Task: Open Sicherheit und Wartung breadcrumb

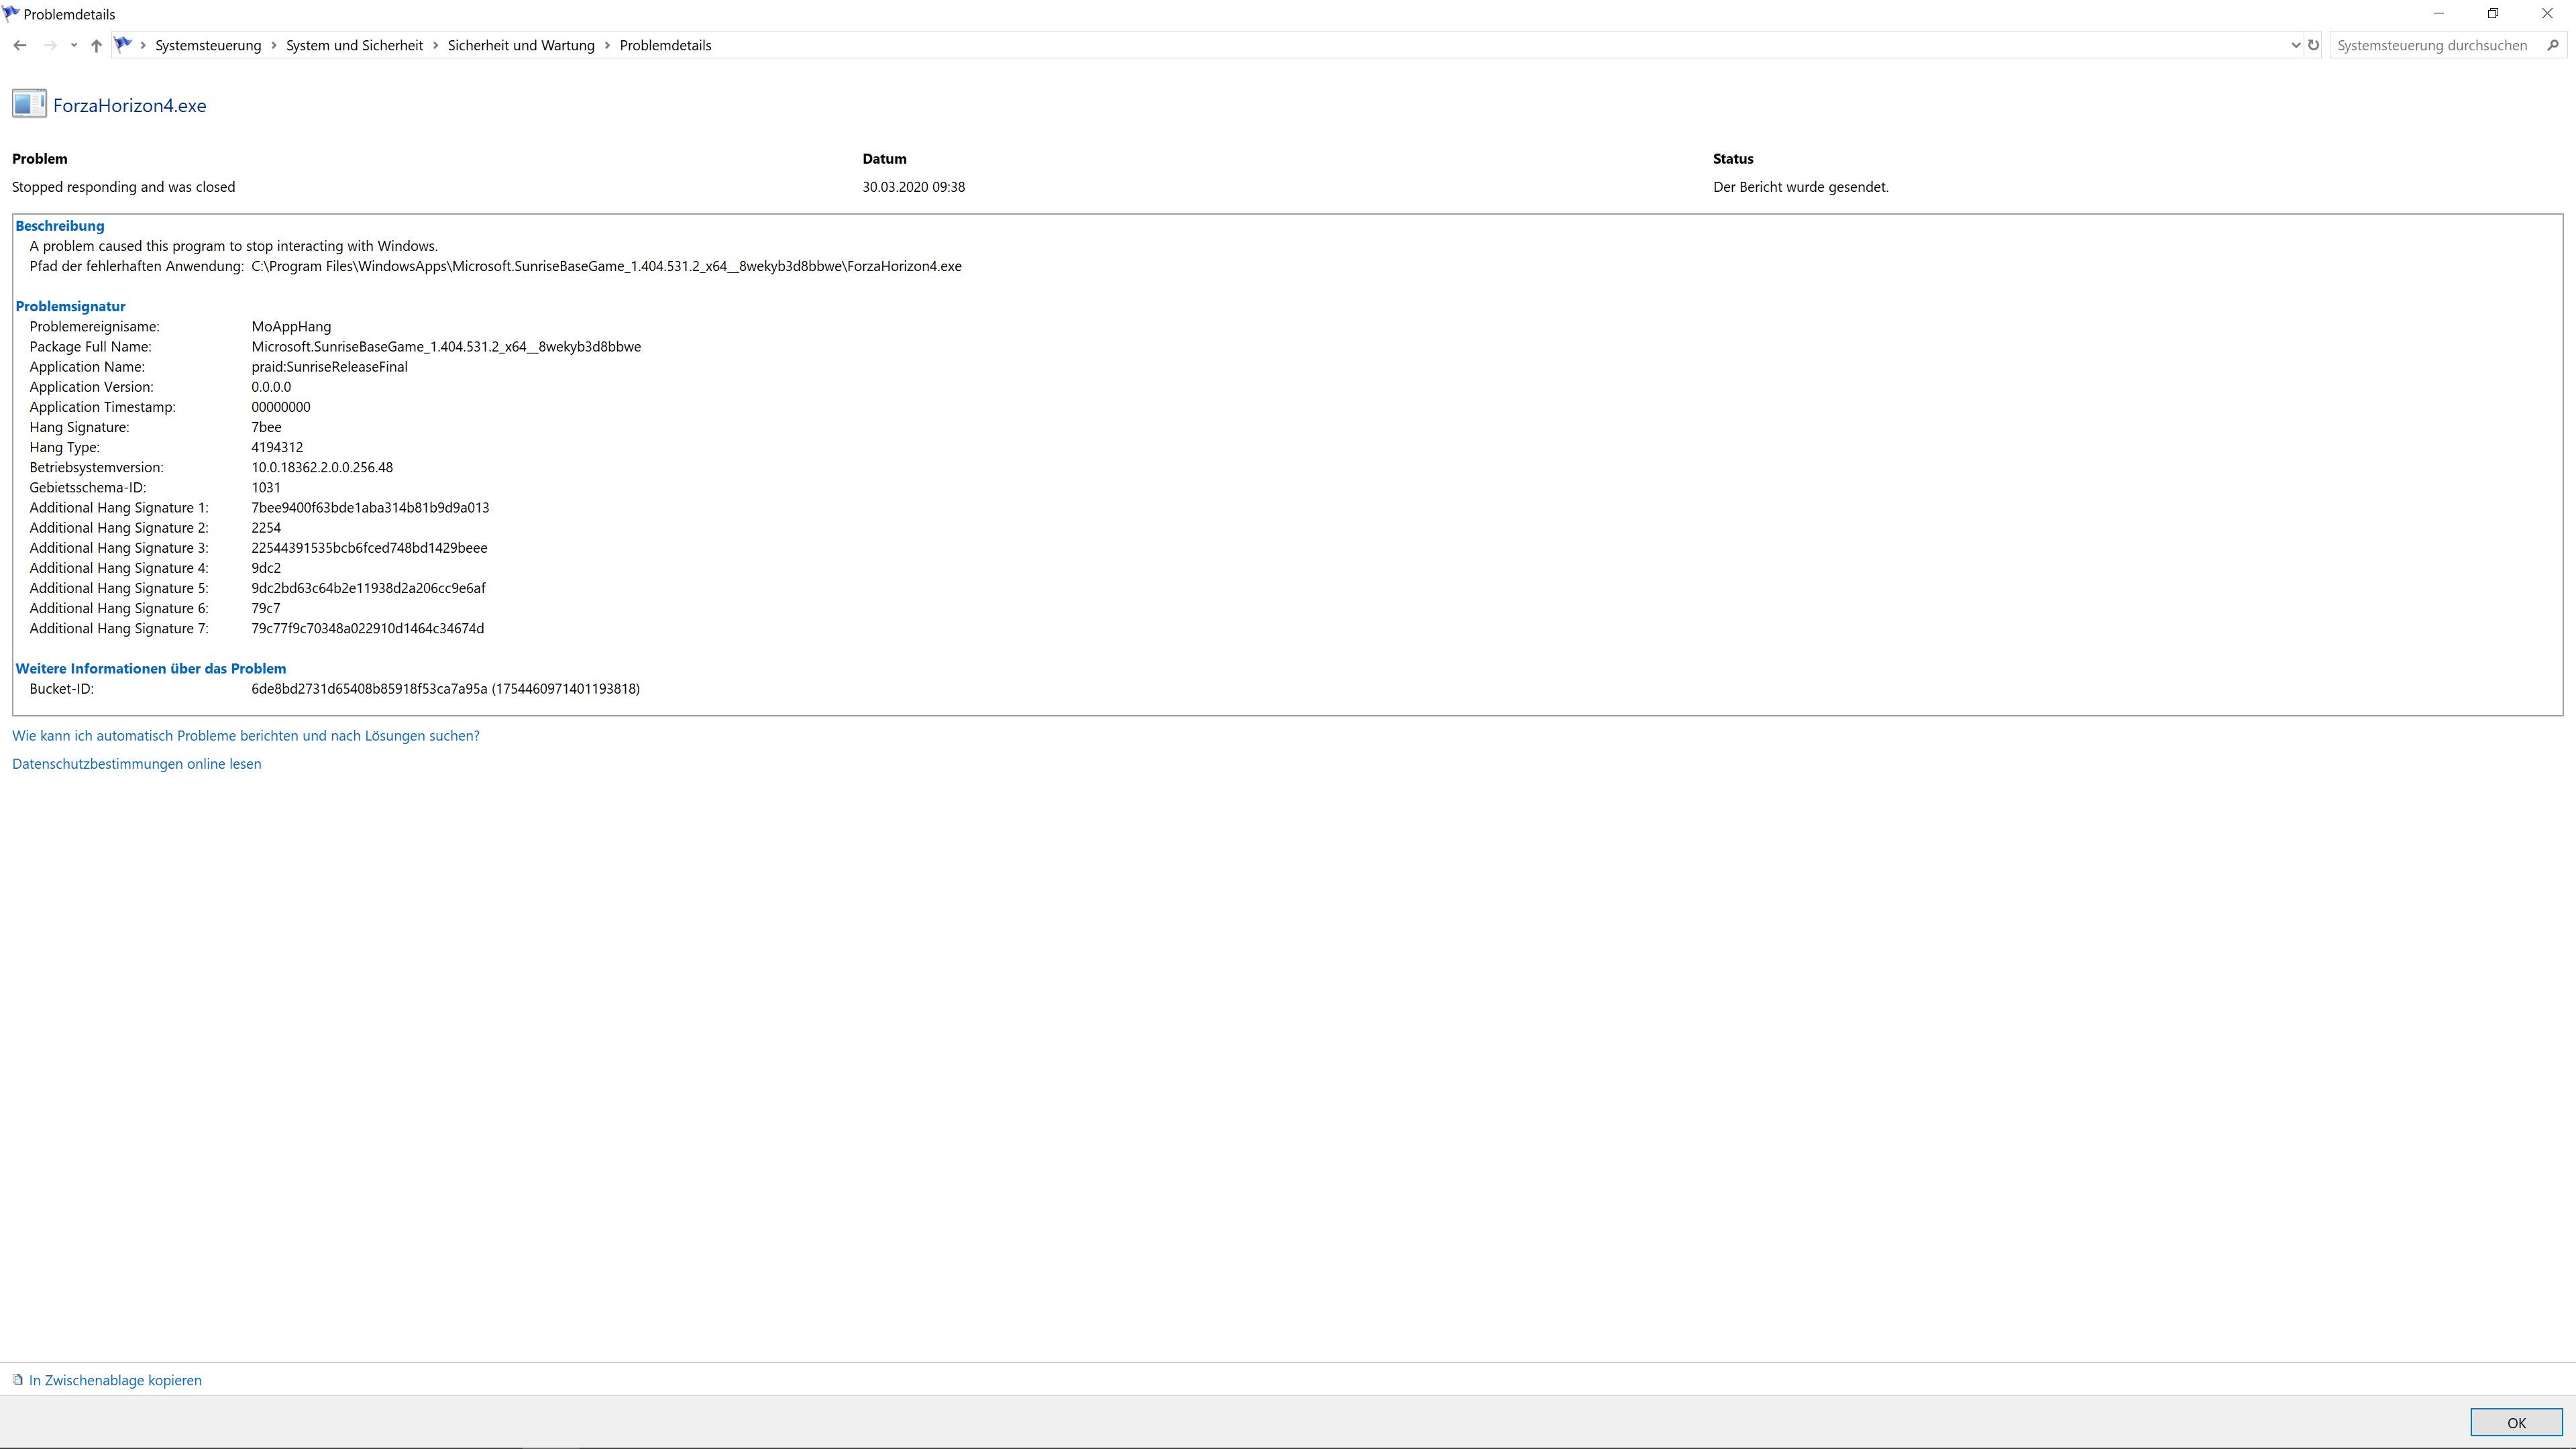Action: coord(520,45)
